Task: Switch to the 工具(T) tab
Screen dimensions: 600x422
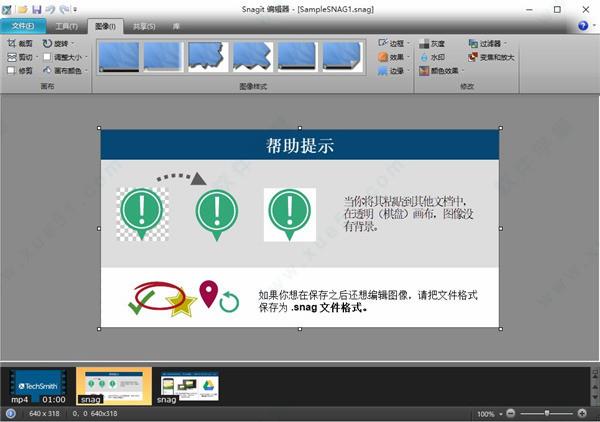Action: [67, 25]
